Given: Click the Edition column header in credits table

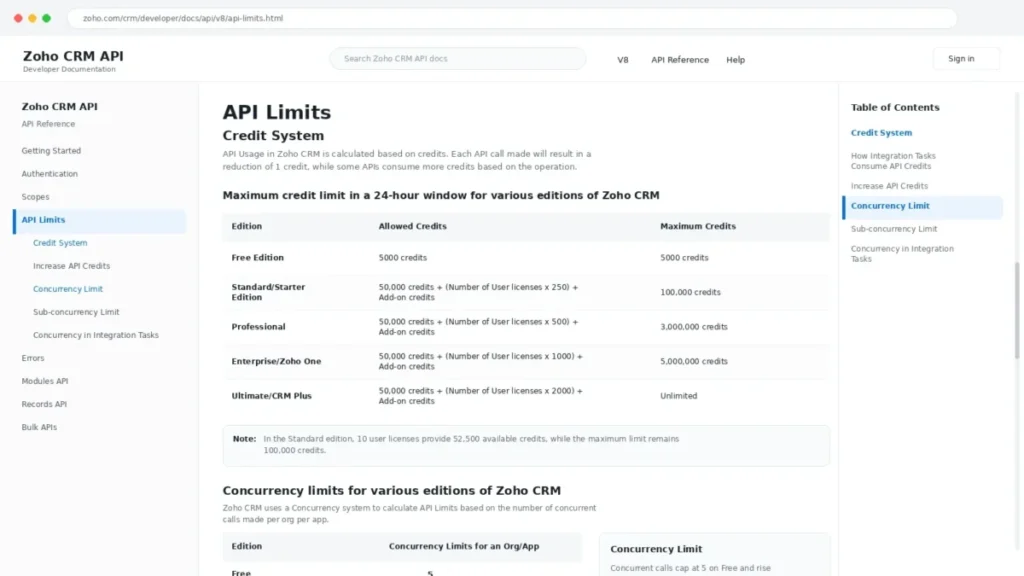Looking at the screenshot, I should pos(246,227).
